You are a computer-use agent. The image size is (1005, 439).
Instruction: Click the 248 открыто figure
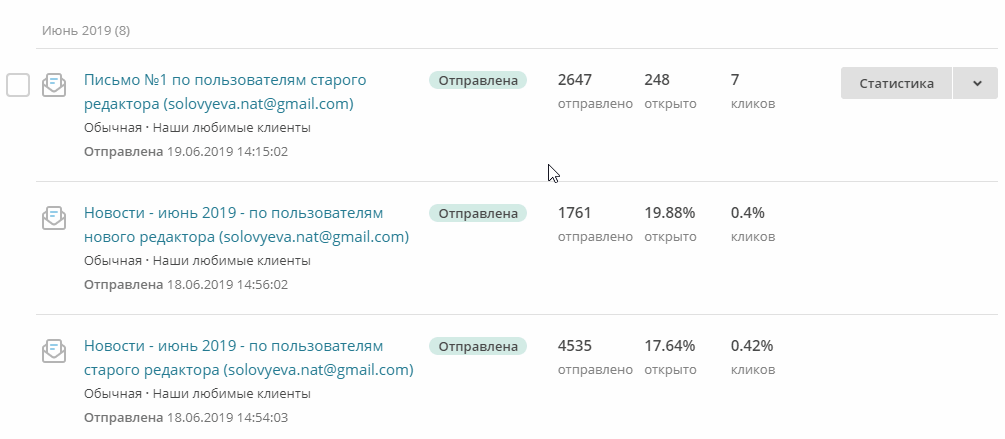(x=657, y=80)
